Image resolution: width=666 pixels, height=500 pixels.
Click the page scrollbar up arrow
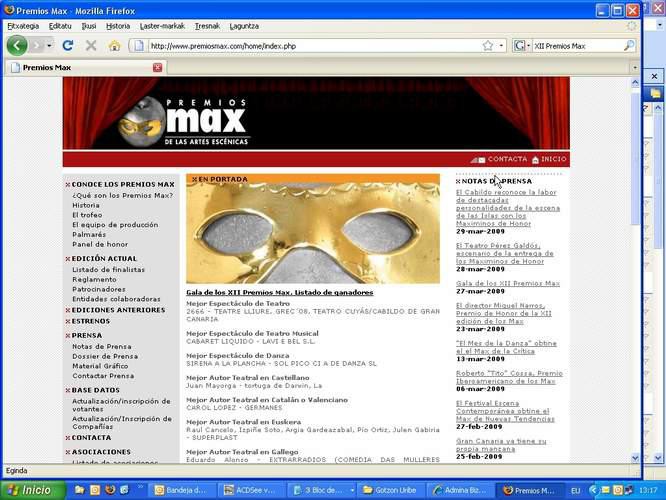(635, 82)
